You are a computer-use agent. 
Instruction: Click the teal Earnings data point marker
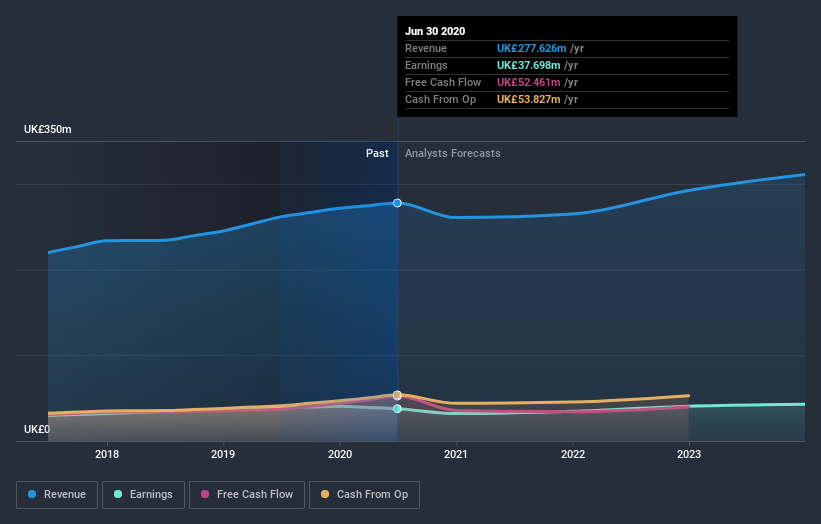tap(397, 409)
